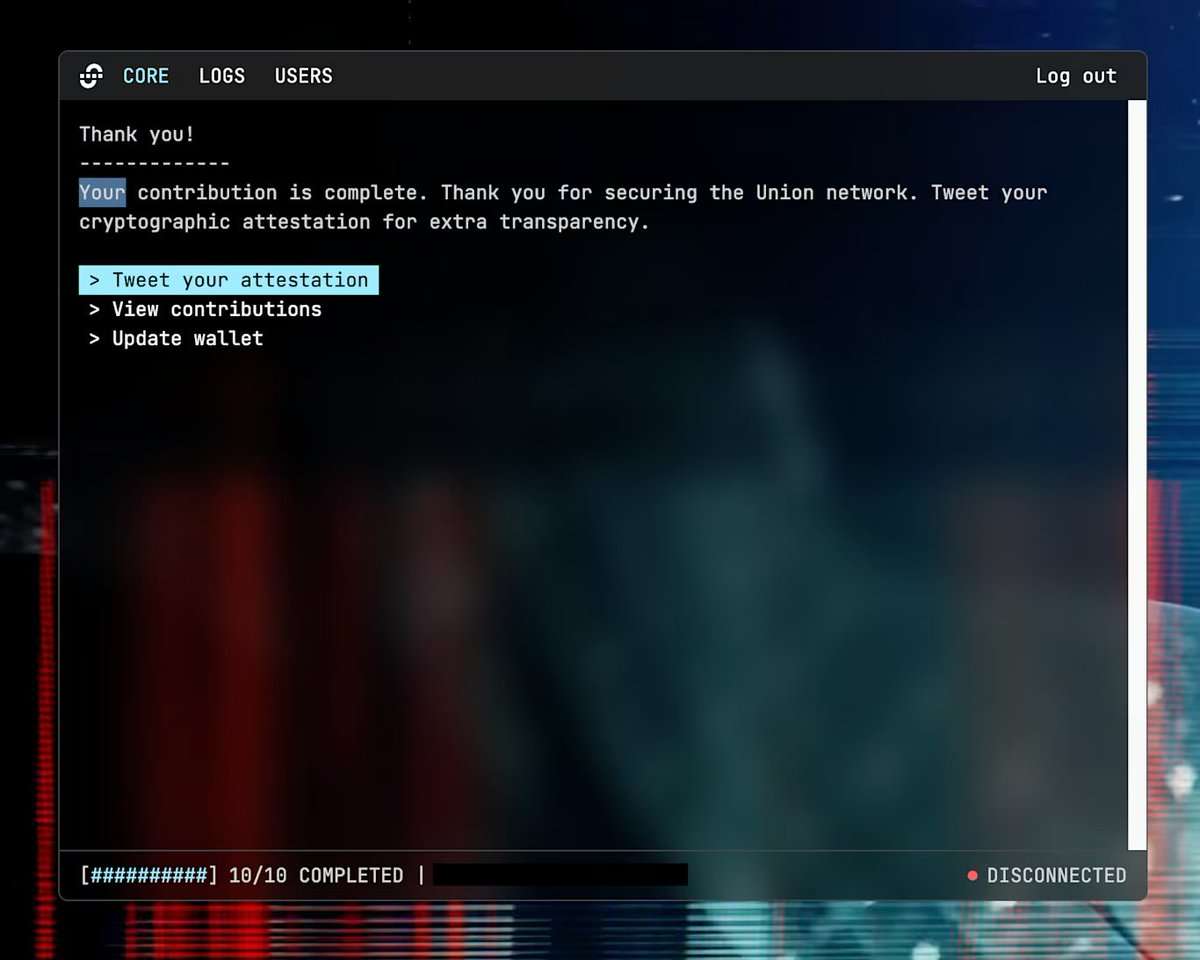Click the DISCONNECTED status indicator

click(1046, 875)
